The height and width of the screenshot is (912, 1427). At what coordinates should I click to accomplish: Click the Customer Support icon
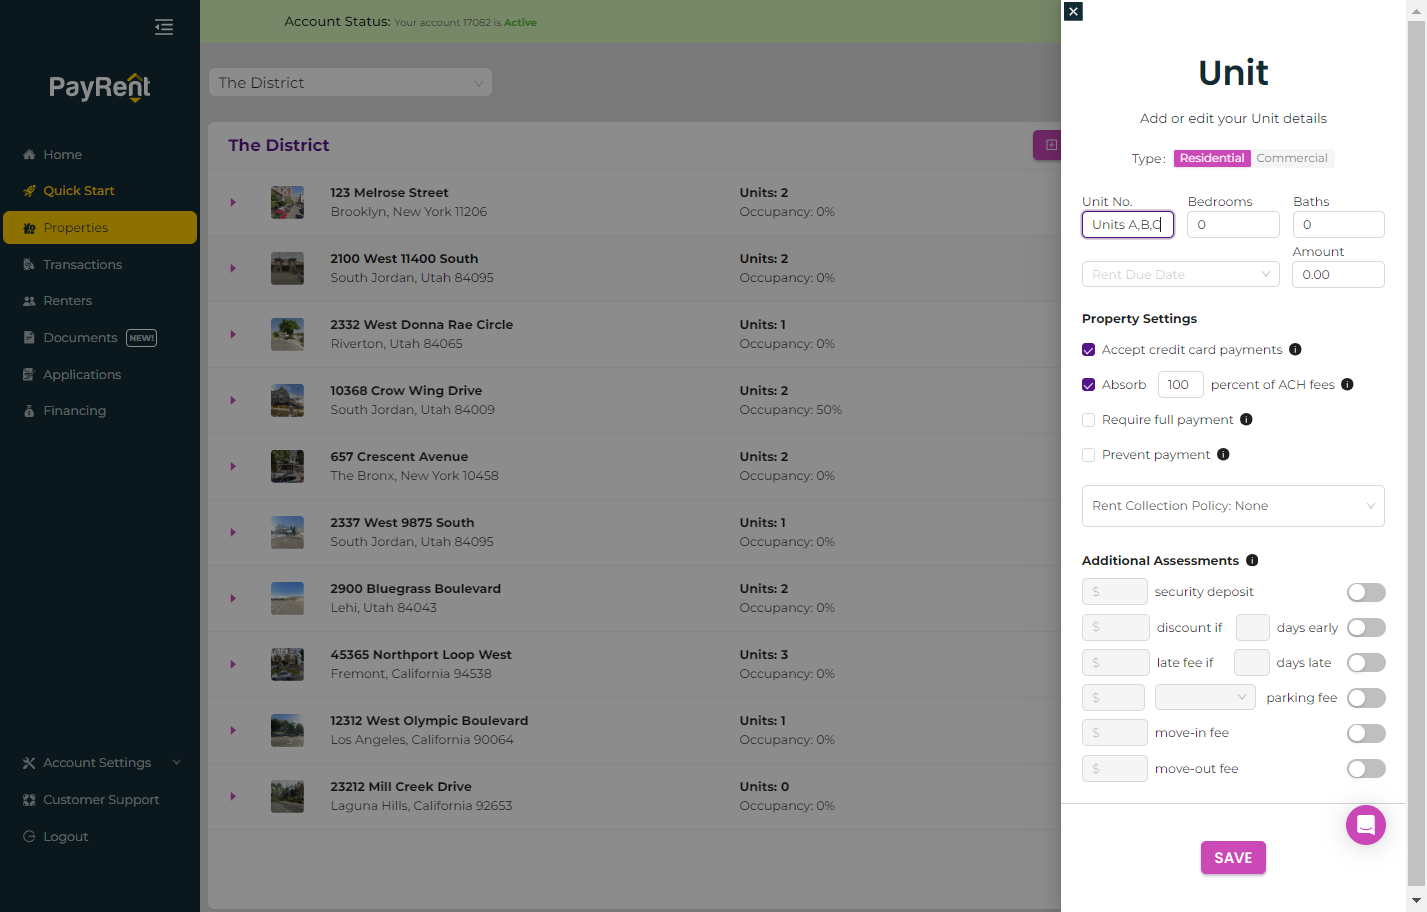pos(29,800)
